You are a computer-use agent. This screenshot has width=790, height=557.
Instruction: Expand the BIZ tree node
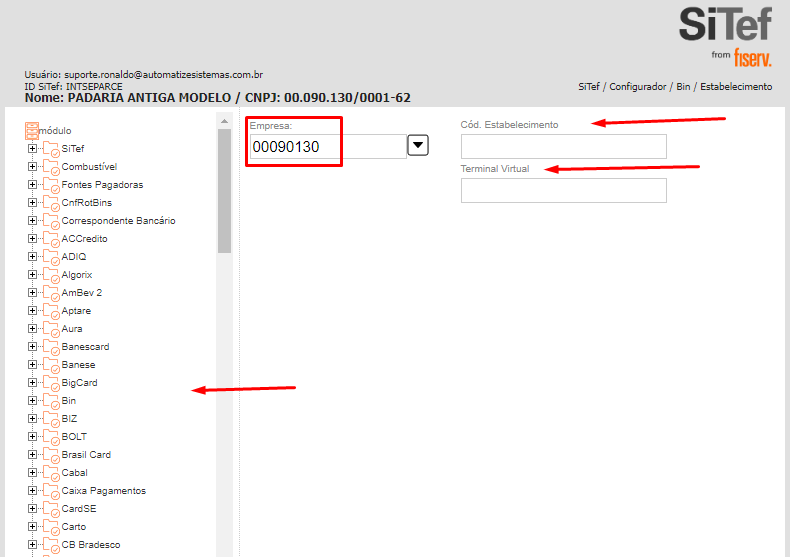coord(32,419)
